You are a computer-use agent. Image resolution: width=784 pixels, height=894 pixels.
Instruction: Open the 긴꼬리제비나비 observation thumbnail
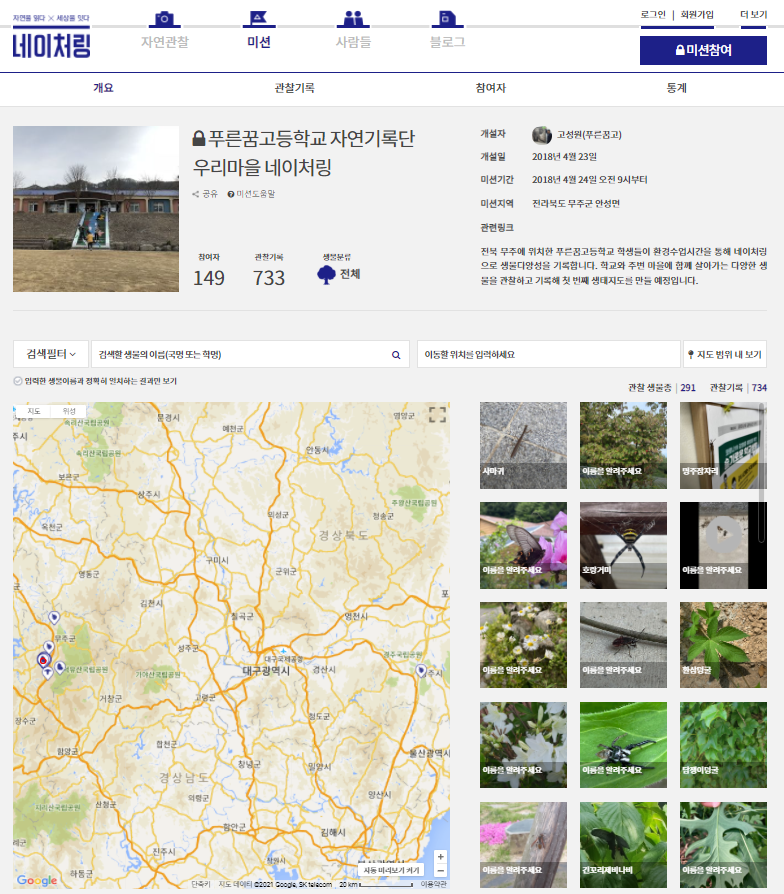pyautogui.click(x=623, y=845)
